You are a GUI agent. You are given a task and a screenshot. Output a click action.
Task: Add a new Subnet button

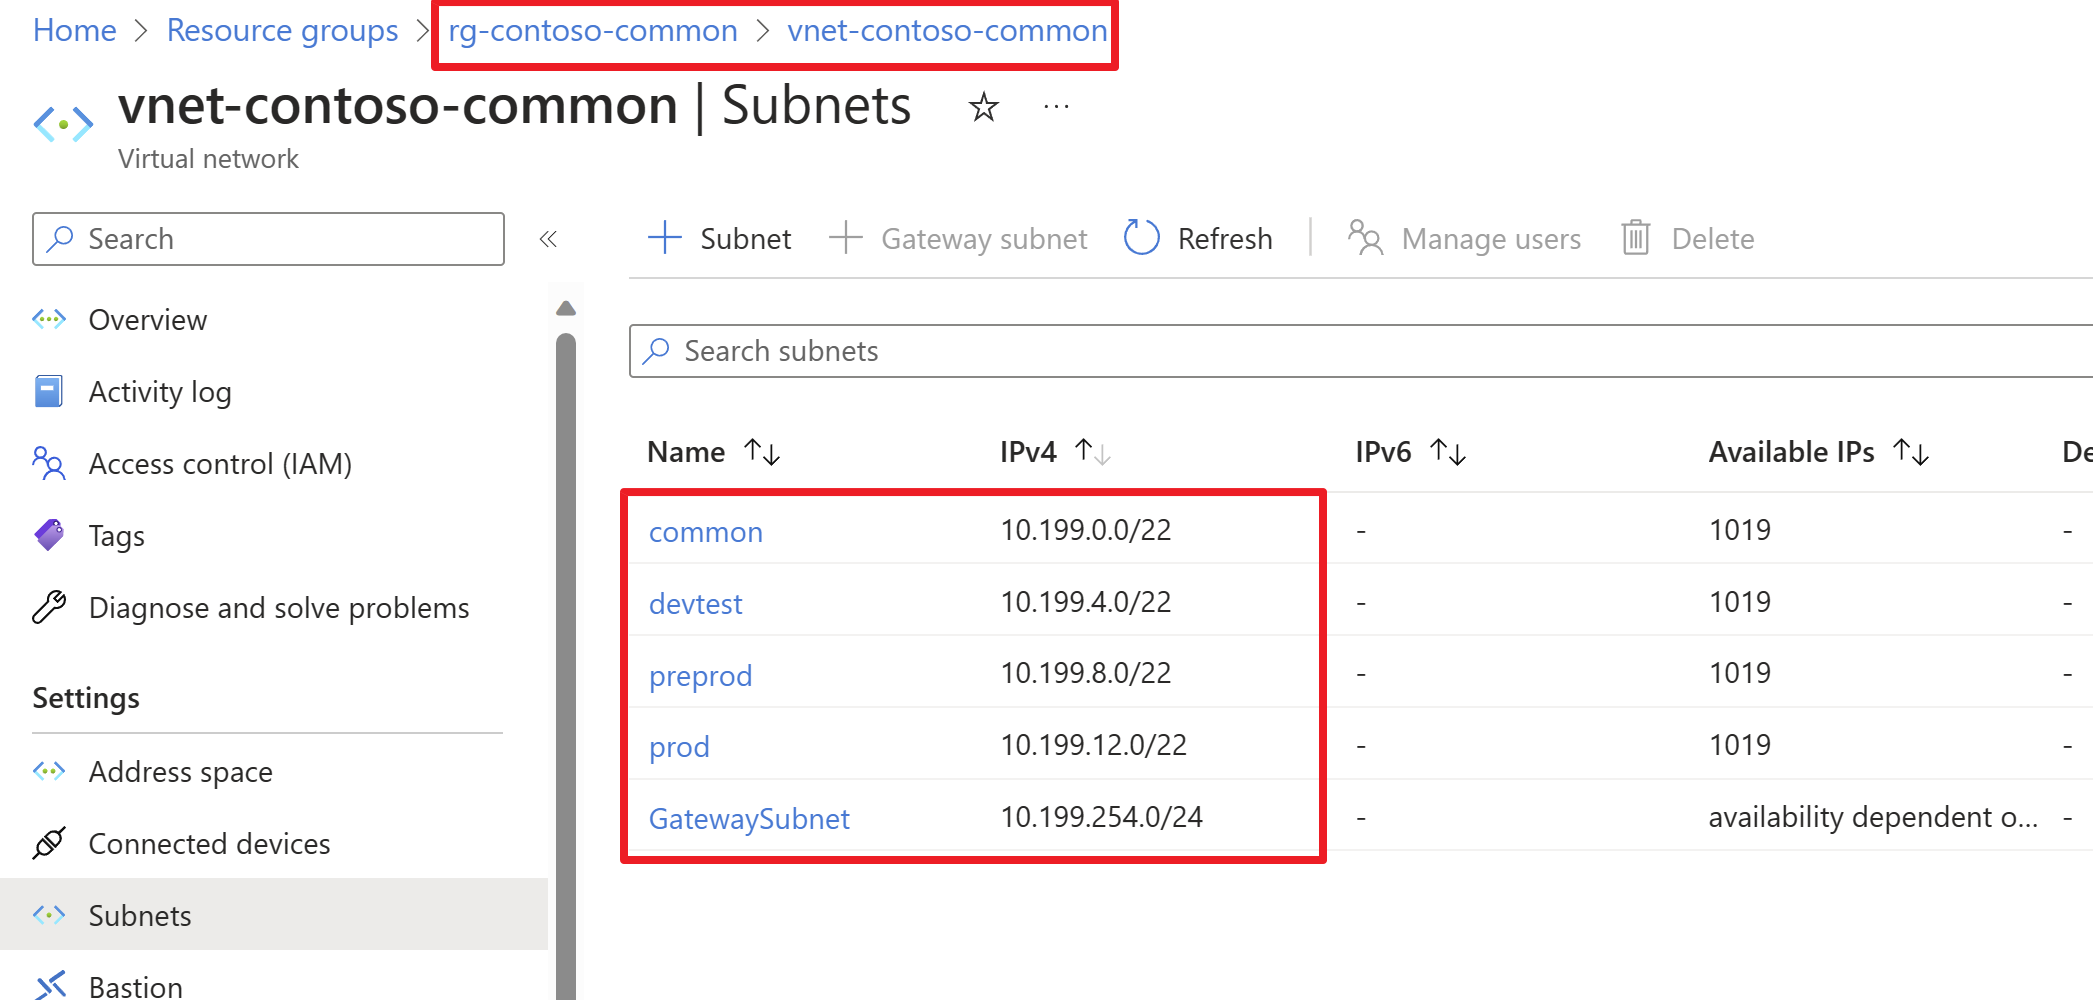pyautogui.click(x=719, y=238)
